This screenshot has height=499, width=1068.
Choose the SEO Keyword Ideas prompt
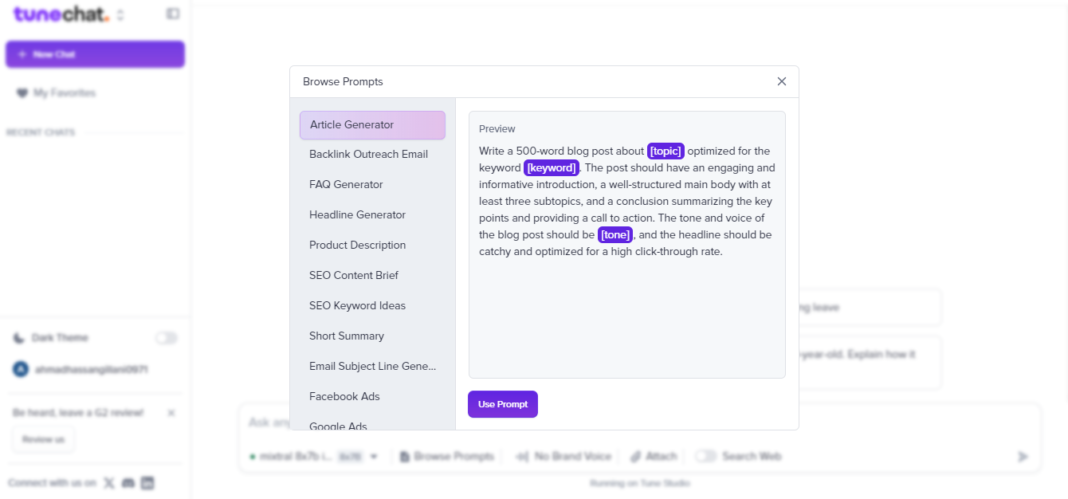[357, 305]
